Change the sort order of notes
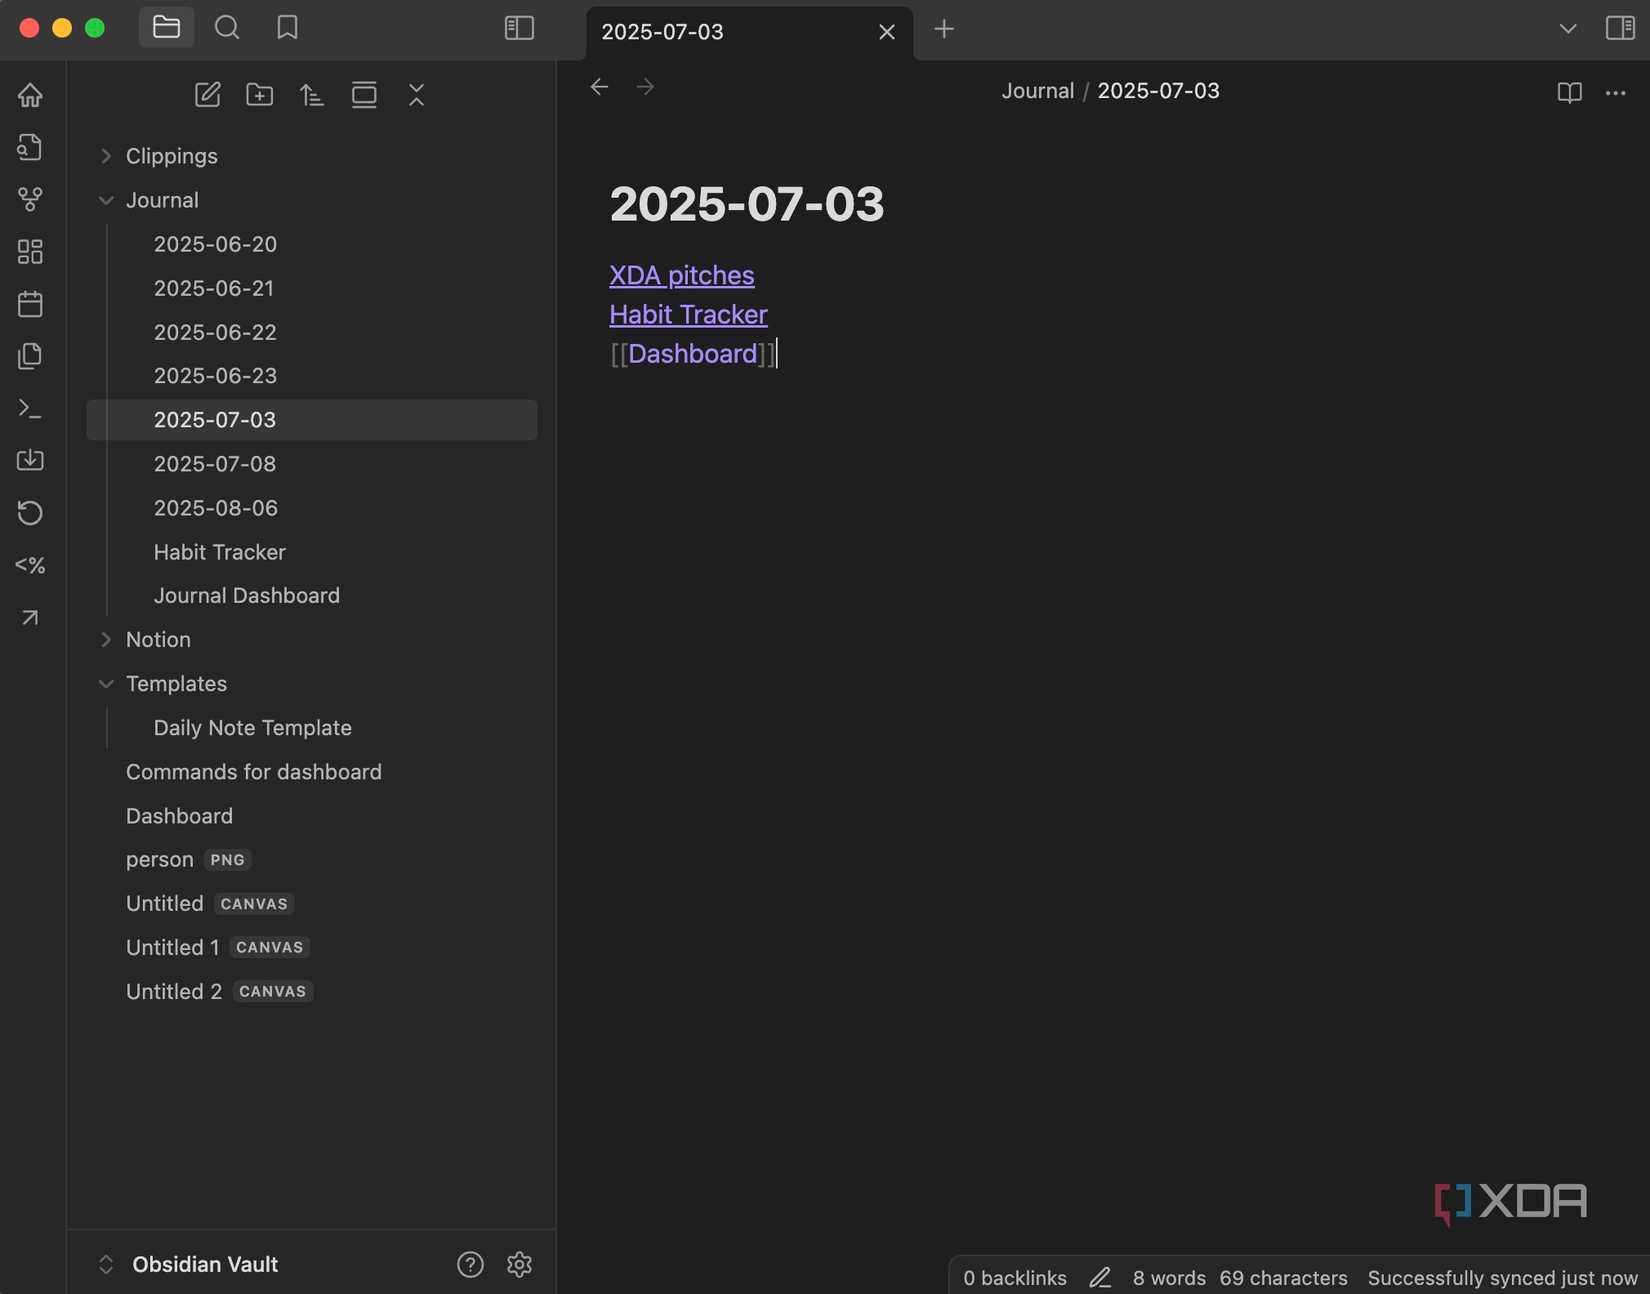 tap(311, 95)
